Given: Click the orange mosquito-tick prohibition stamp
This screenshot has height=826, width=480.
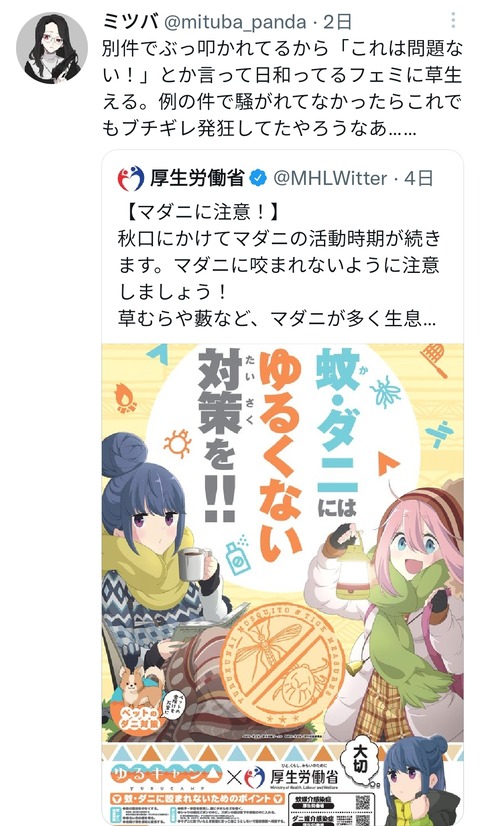Looking at the screenshot, I should point(282,663).
